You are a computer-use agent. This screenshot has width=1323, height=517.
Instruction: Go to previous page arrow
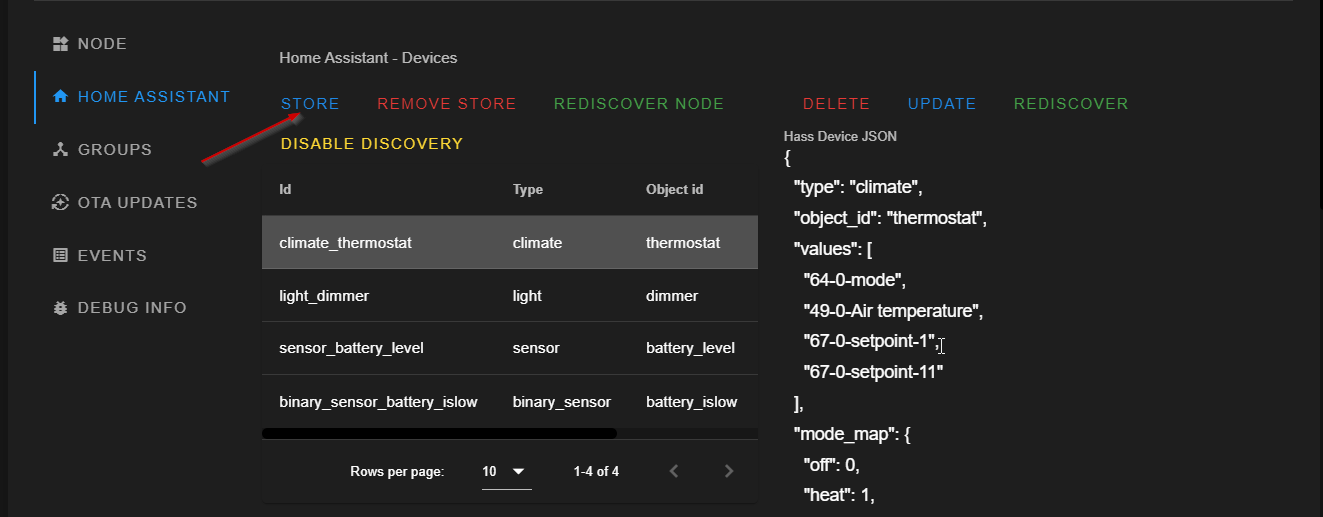coord(674,471)
